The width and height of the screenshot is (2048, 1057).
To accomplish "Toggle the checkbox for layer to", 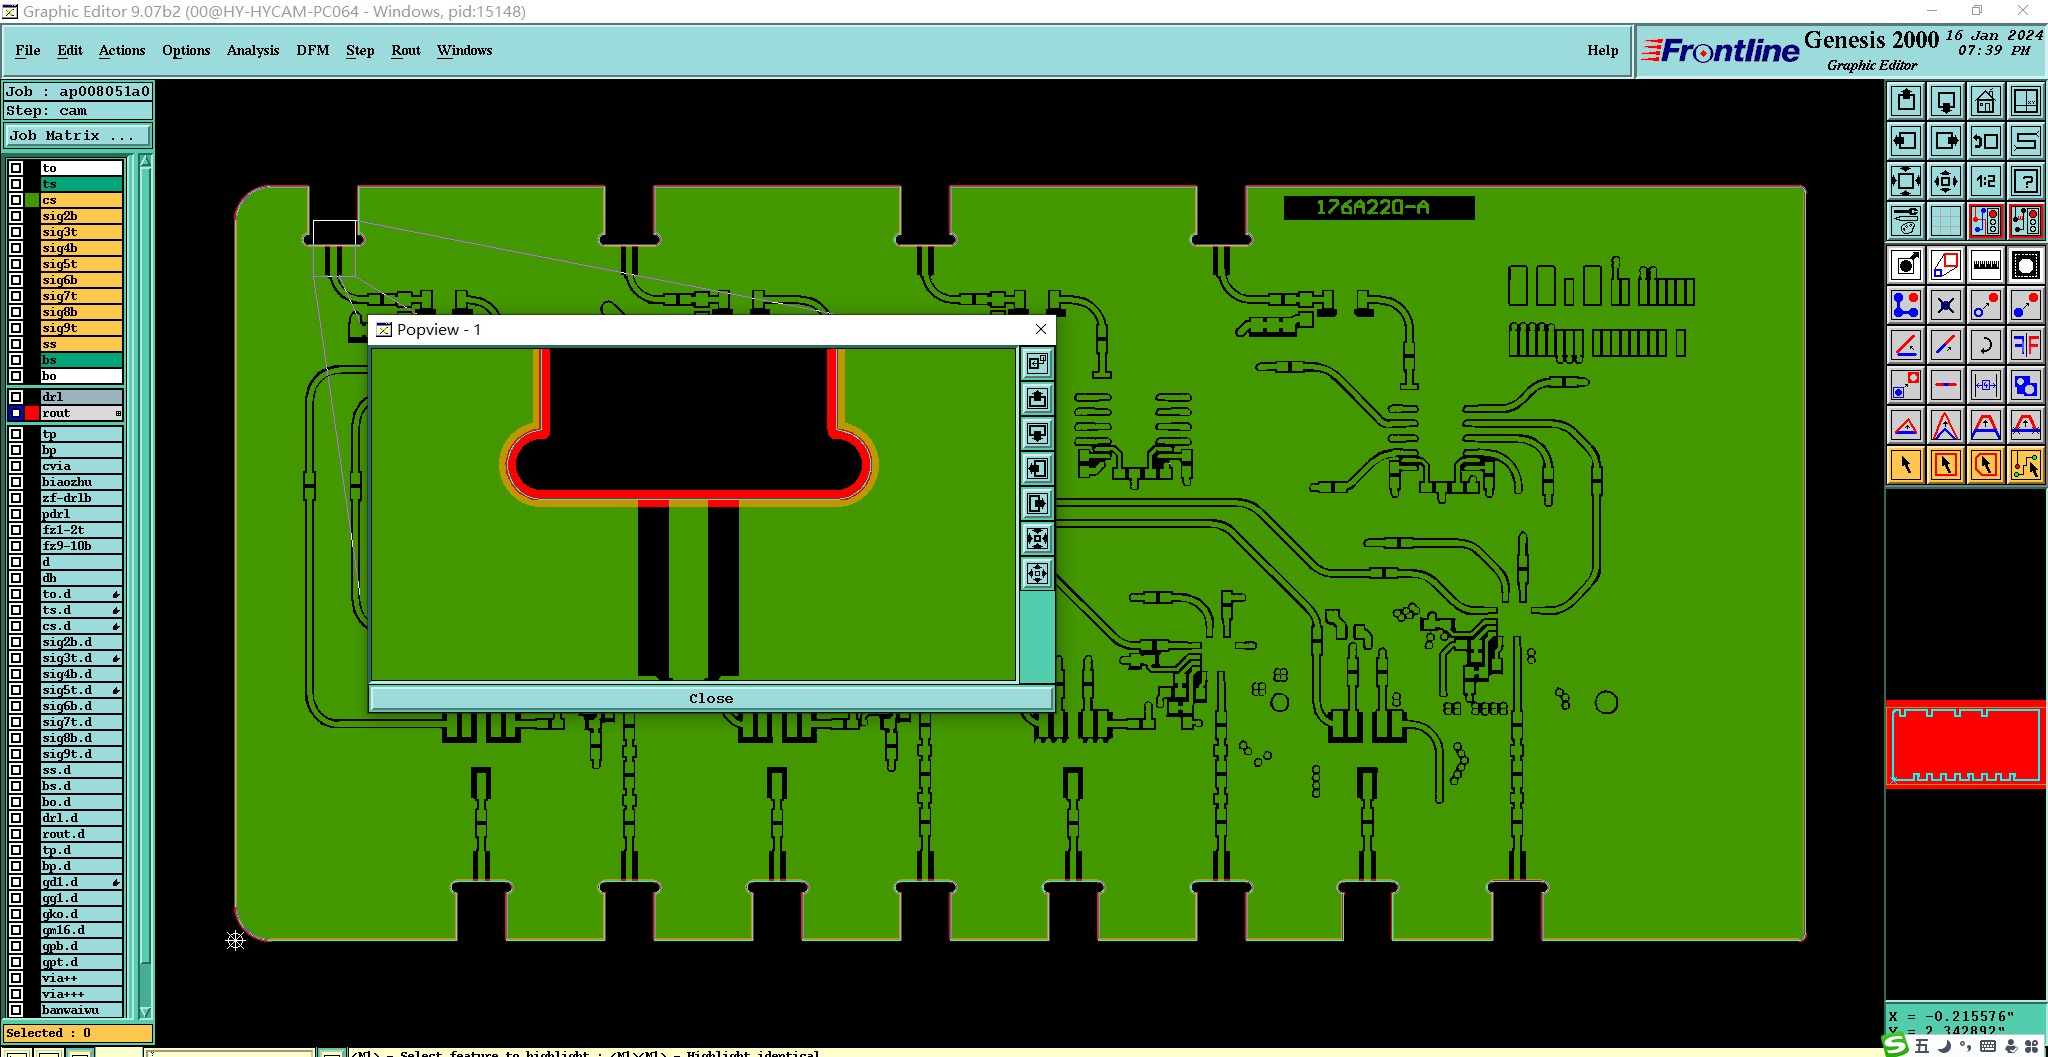I will point(16,168).
